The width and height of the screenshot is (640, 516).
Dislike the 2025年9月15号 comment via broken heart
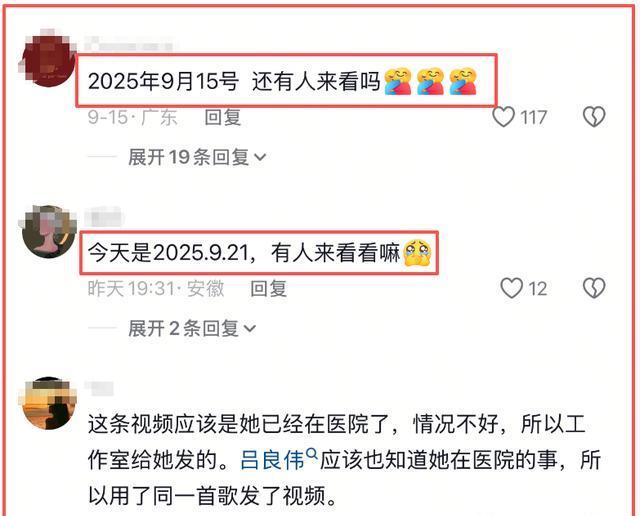pyautogui.click(x=594, y=117)
